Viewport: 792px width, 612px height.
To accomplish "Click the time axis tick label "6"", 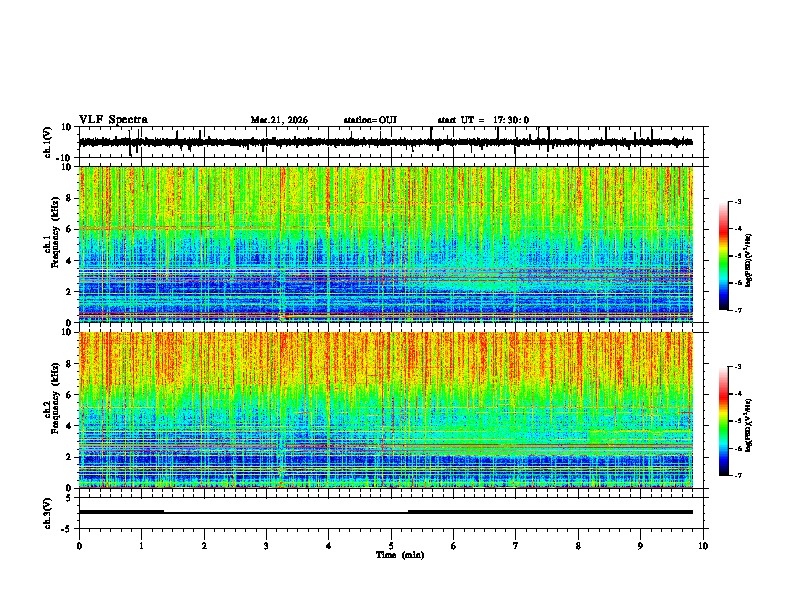I will [454, 546].
